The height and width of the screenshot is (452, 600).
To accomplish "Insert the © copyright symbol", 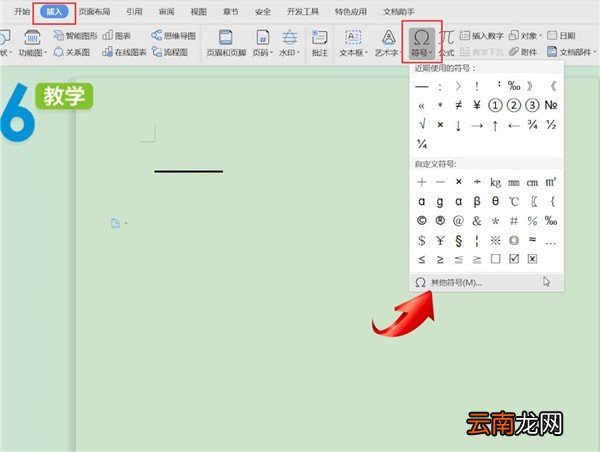I will click(x=422, y=220).
